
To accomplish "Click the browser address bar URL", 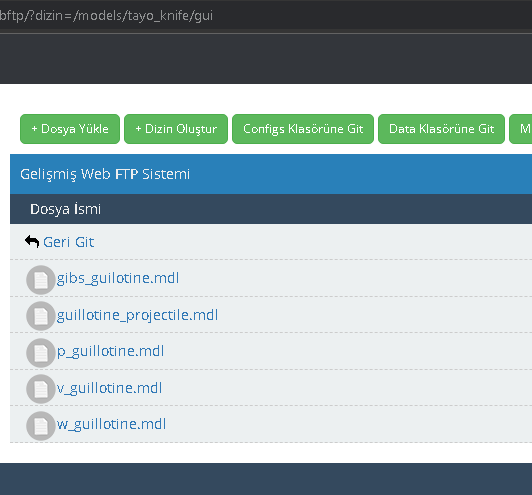I will [x=107, y=16].
